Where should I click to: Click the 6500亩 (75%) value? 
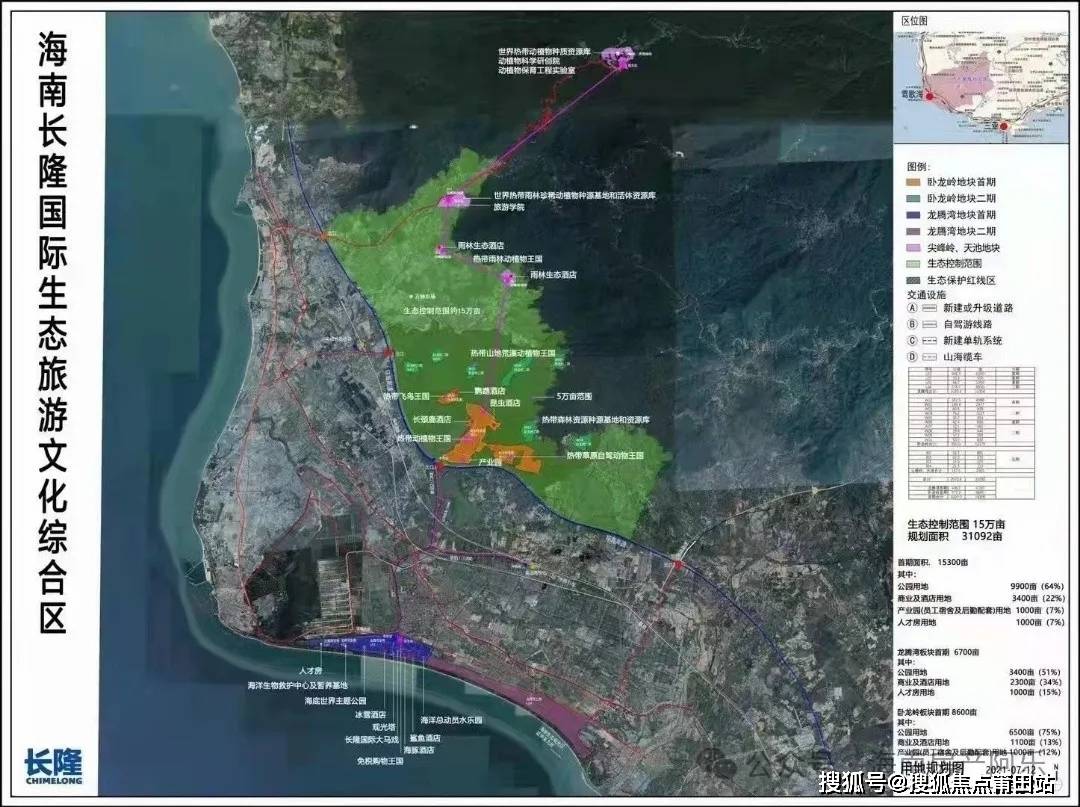(x=1035, y=733)
